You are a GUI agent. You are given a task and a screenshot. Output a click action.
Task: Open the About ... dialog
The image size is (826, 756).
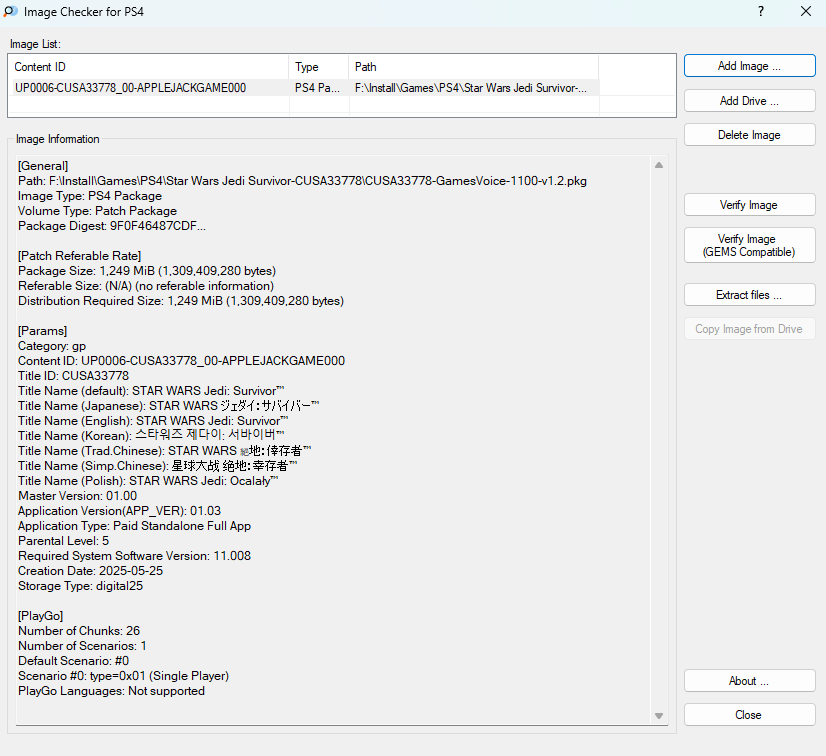pos(749,681)
